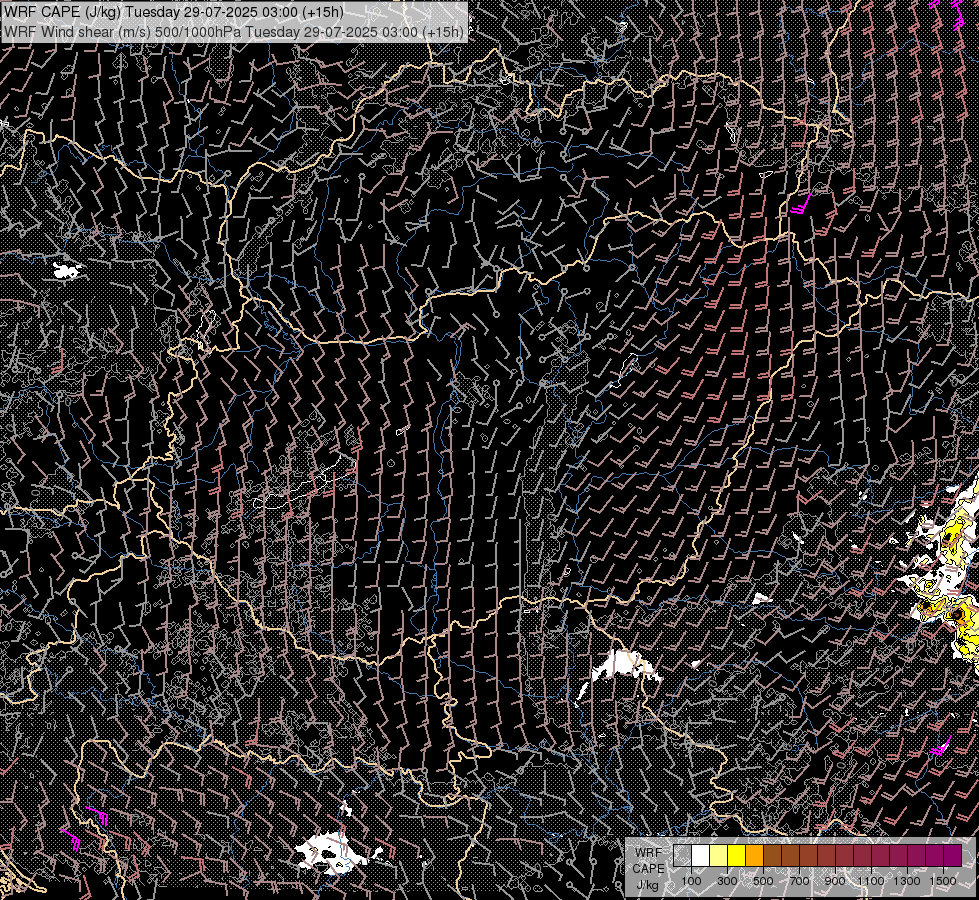
Task: Click the legend label 100
Action: pyautogui.click(x=691, y=881)
